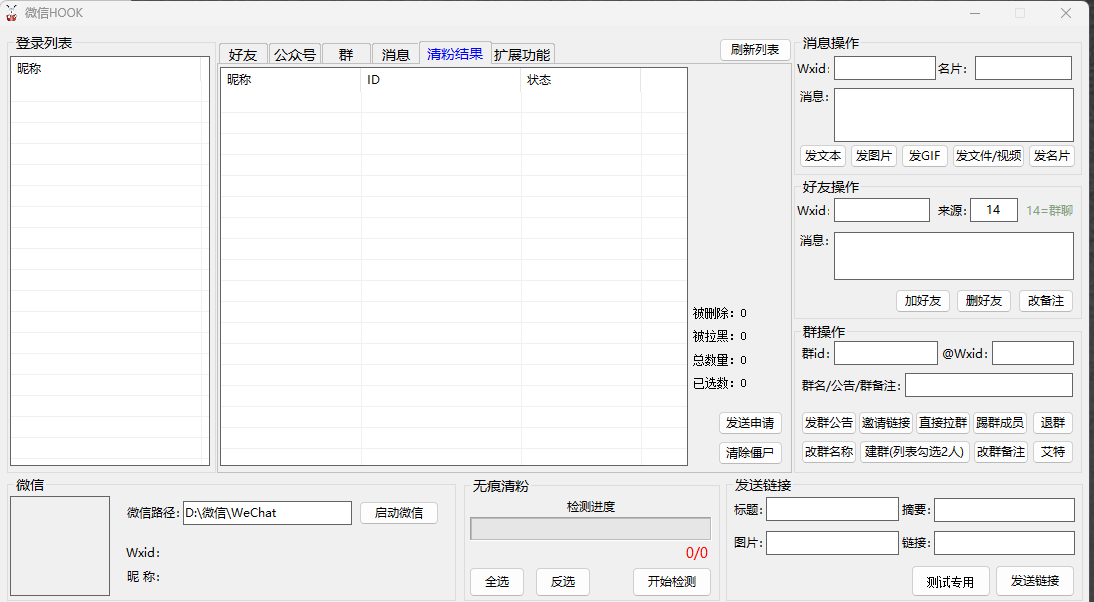Focus the 微信路径 input field
This screenshot has height=602, width=1094.
pos(267,513)
